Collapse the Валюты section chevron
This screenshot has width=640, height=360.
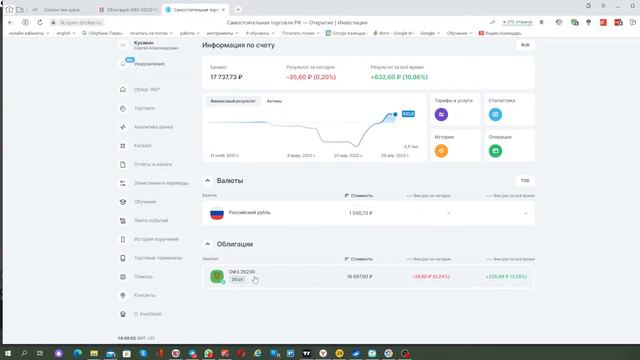(x=207, y=180)
